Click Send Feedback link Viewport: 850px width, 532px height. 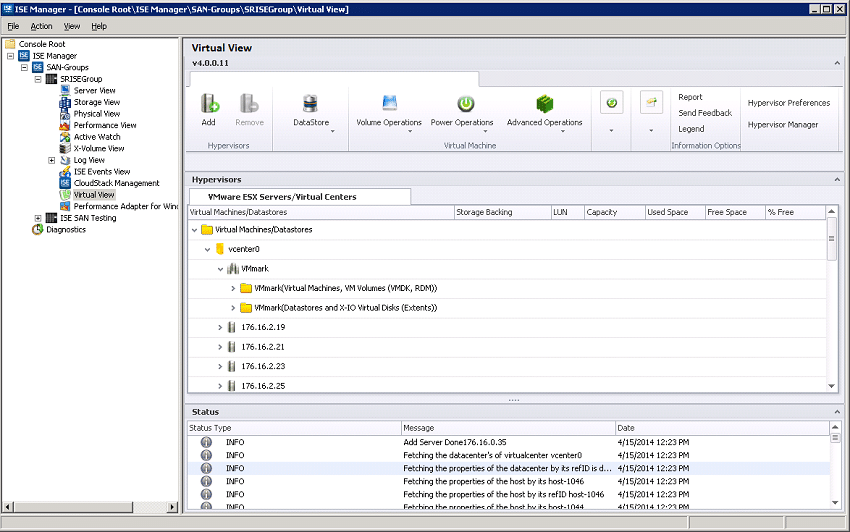coord(705,113)
